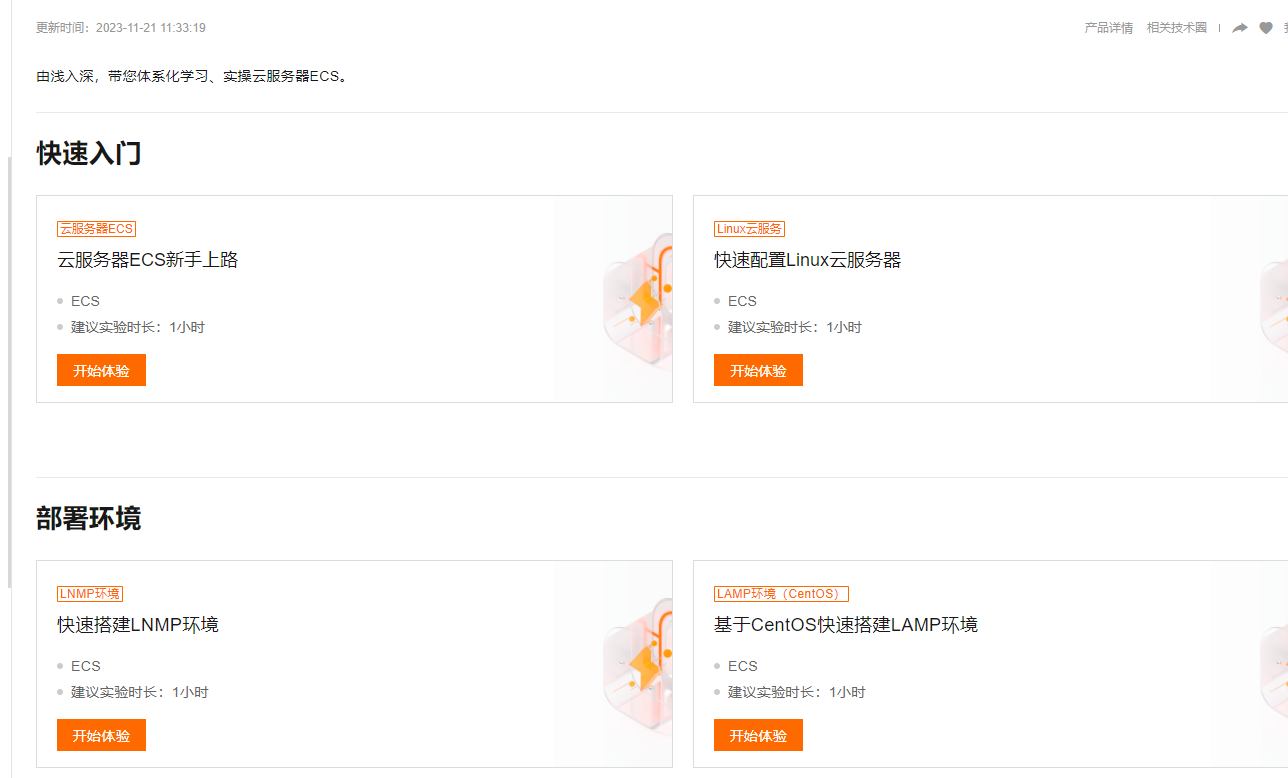The width and height of the screenshot is (1288, 778).
Task: Select the Linux云服务 orange tag
Action: [750, 229]
